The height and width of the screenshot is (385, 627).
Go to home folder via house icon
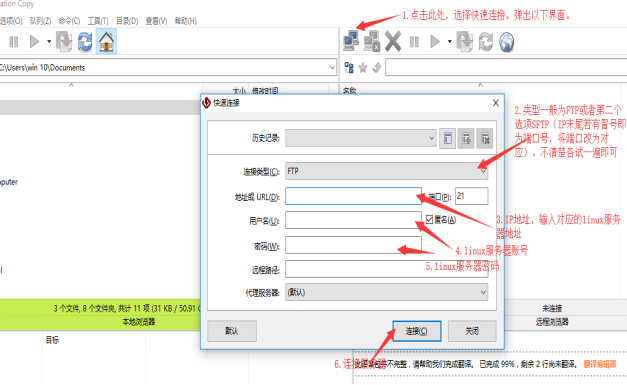coord(106,41)
